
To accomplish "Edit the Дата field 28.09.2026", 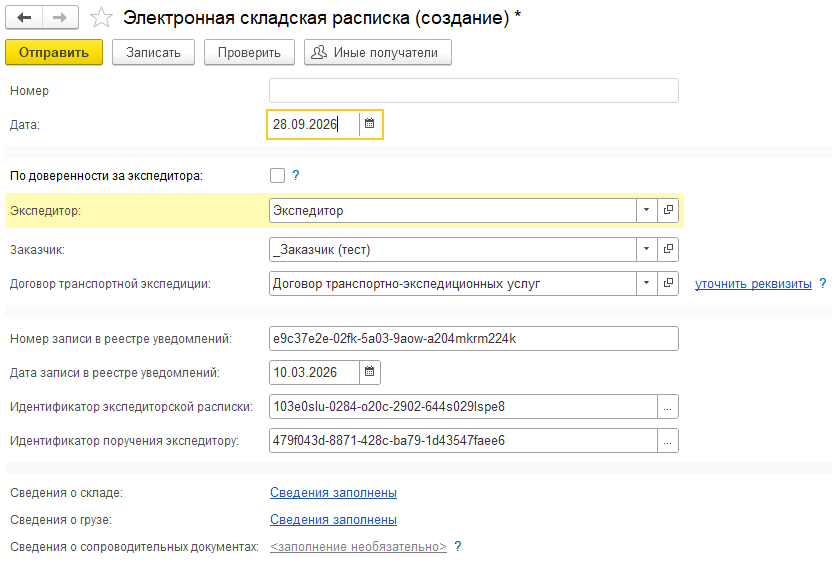I will [313, 124].
